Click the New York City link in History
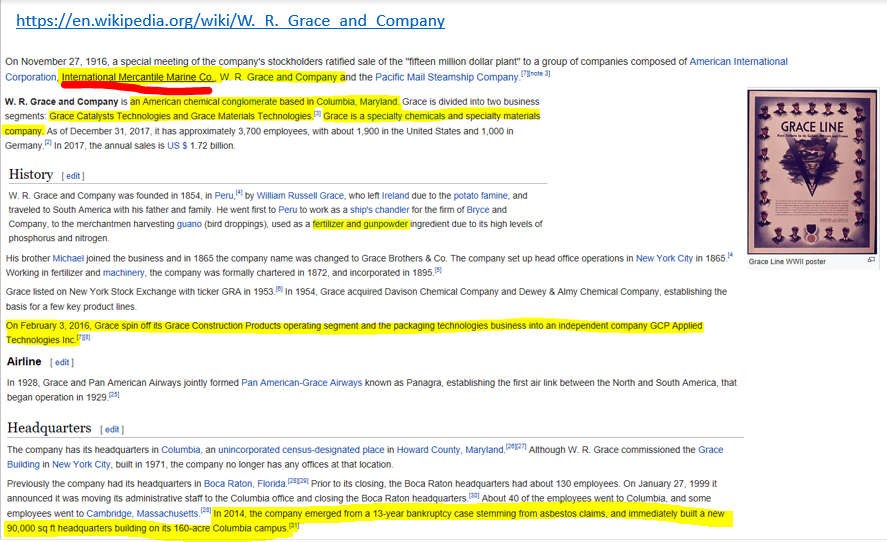Screen dimensions: 887x542 point(664,258)
